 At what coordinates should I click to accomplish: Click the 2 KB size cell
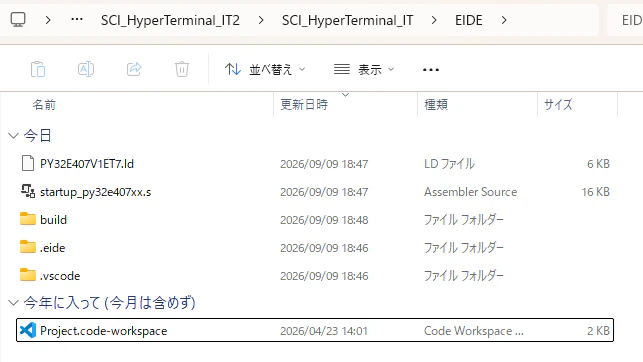[598, 331]
